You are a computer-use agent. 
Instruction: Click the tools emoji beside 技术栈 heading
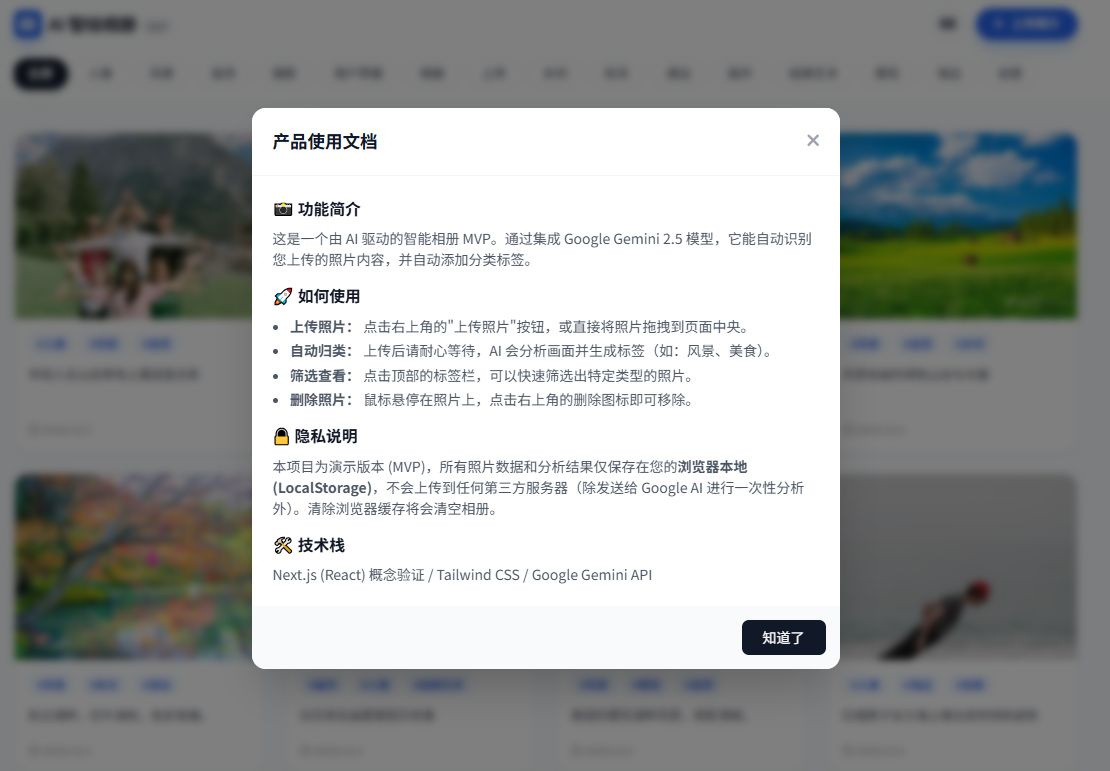[282, 545]
